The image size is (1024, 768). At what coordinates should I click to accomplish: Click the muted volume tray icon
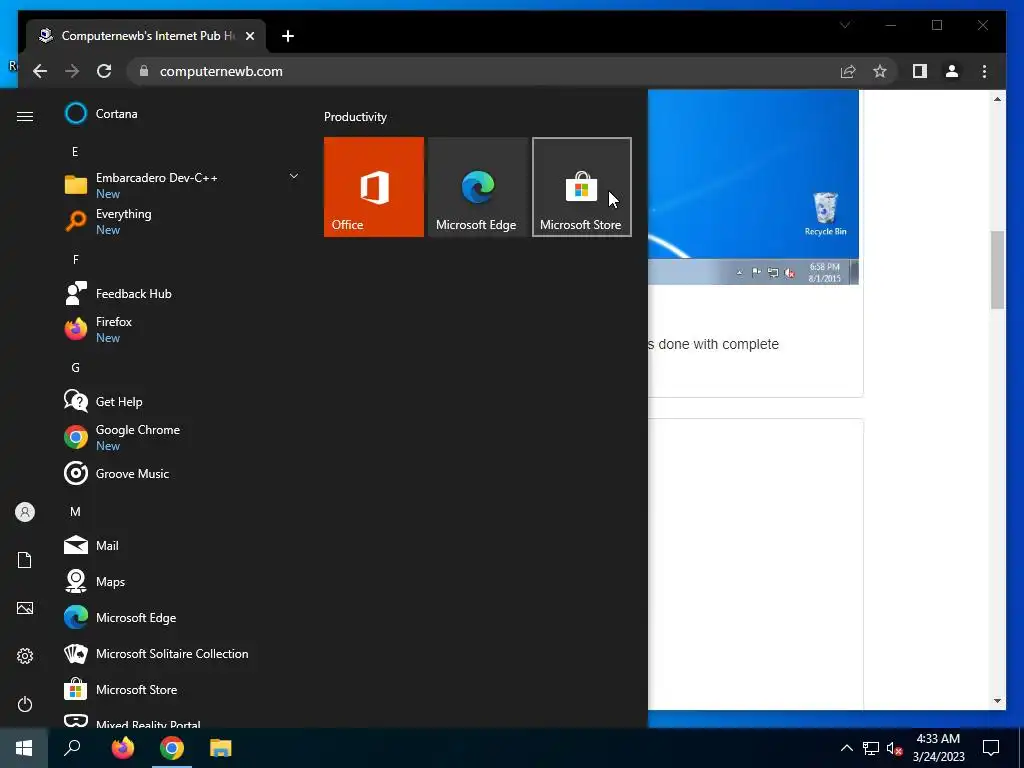[x=894, y=748]
